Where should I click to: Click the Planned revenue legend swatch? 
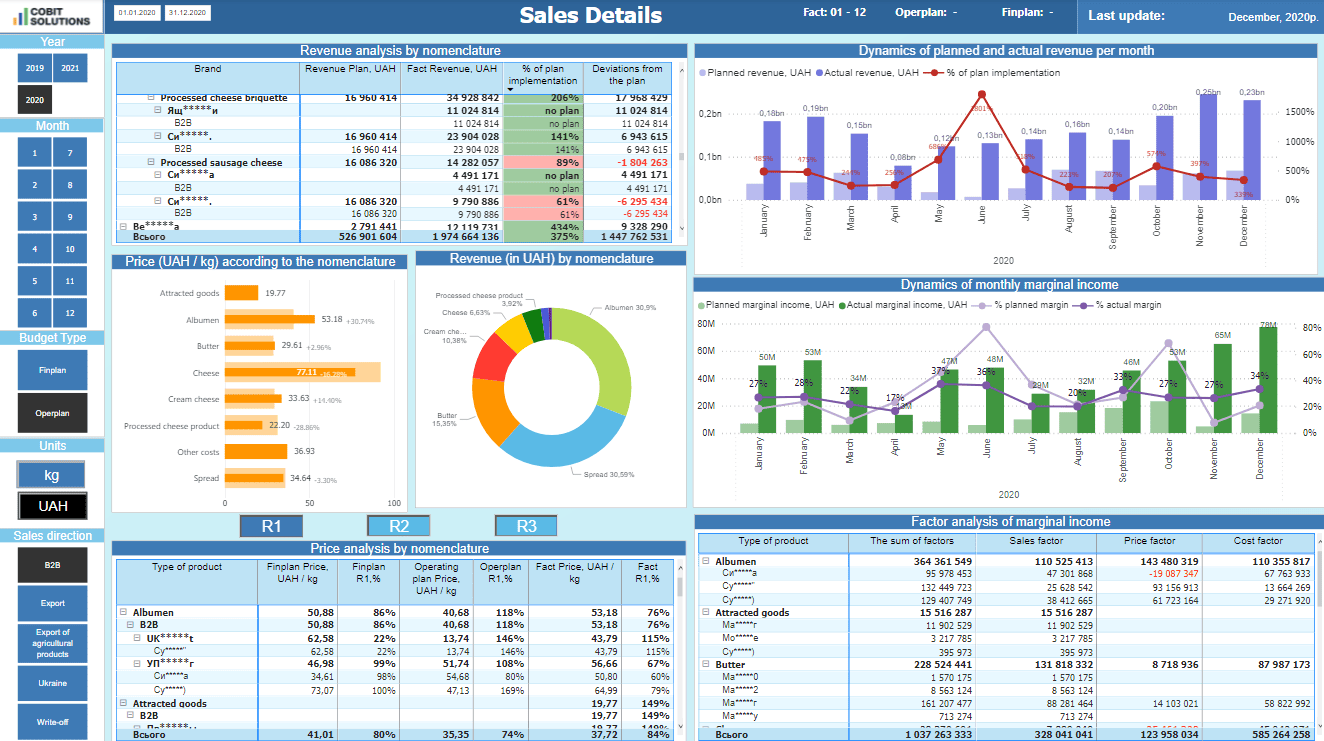[x=703, y=73]
